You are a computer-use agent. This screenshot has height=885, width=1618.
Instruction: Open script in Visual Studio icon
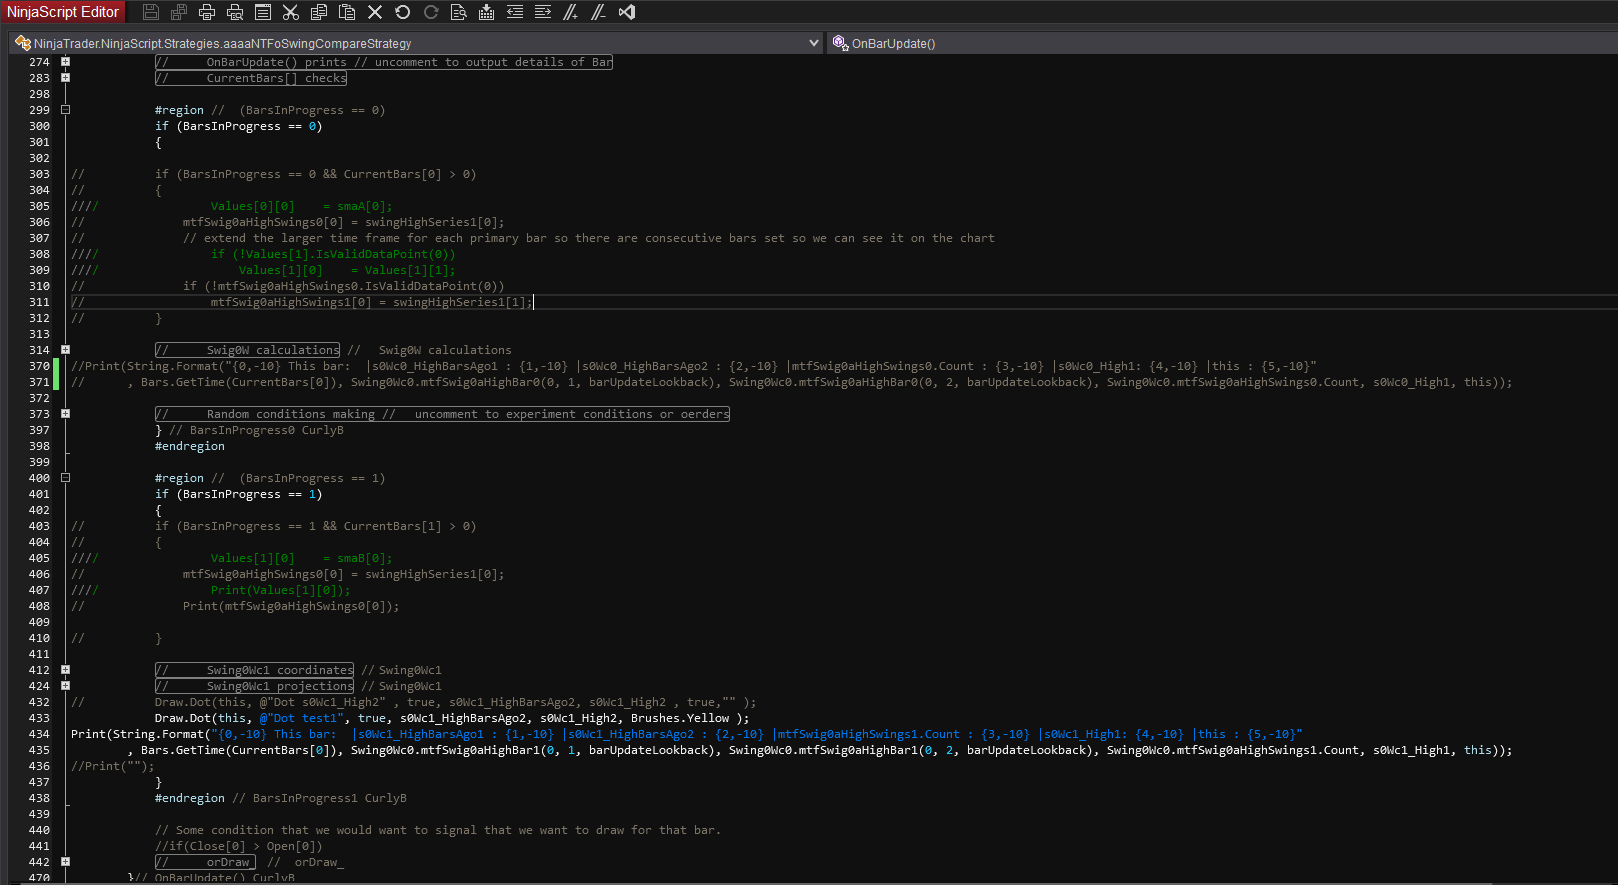coord(627,12)
